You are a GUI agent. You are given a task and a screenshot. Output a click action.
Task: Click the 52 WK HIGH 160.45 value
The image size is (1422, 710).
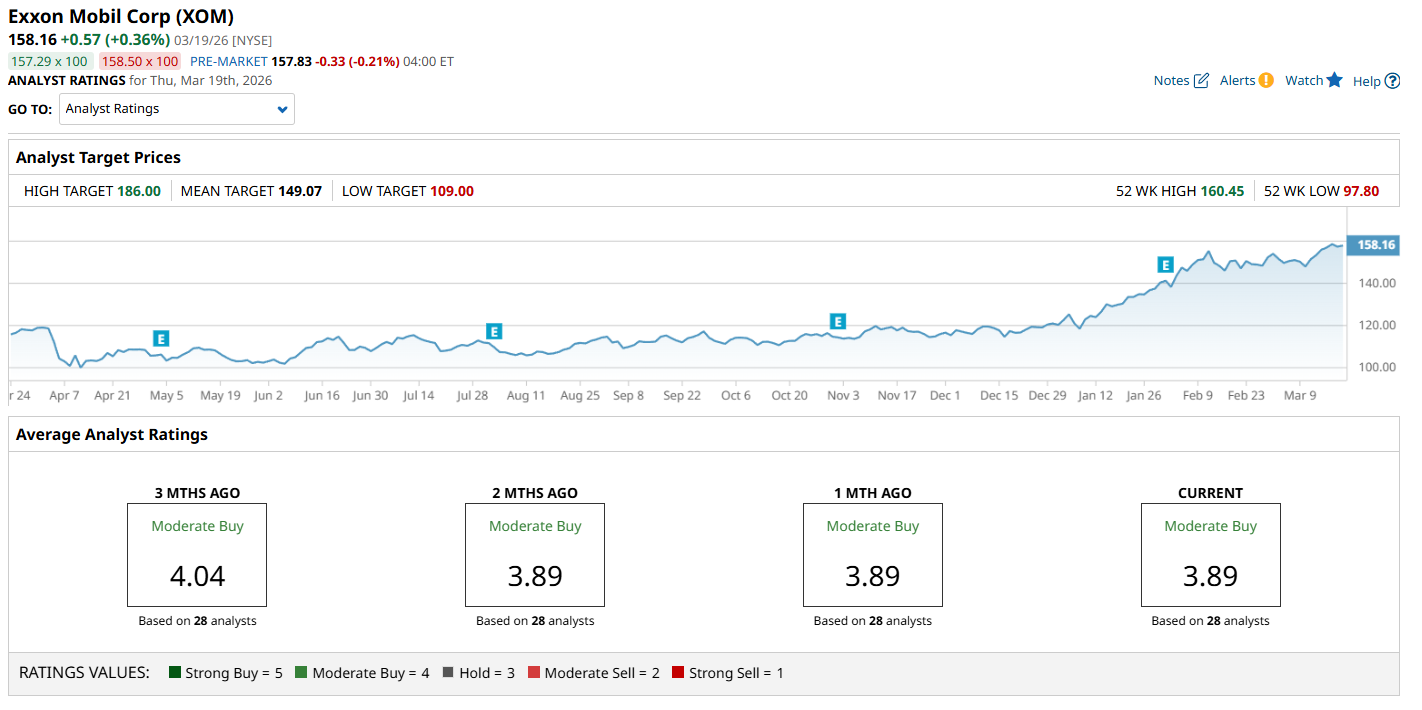pos(1222,191)
